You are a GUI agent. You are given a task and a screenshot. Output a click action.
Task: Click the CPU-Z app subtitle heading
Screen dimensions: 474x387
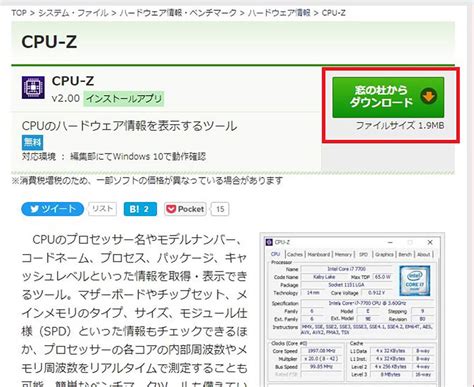click(73, 81)
